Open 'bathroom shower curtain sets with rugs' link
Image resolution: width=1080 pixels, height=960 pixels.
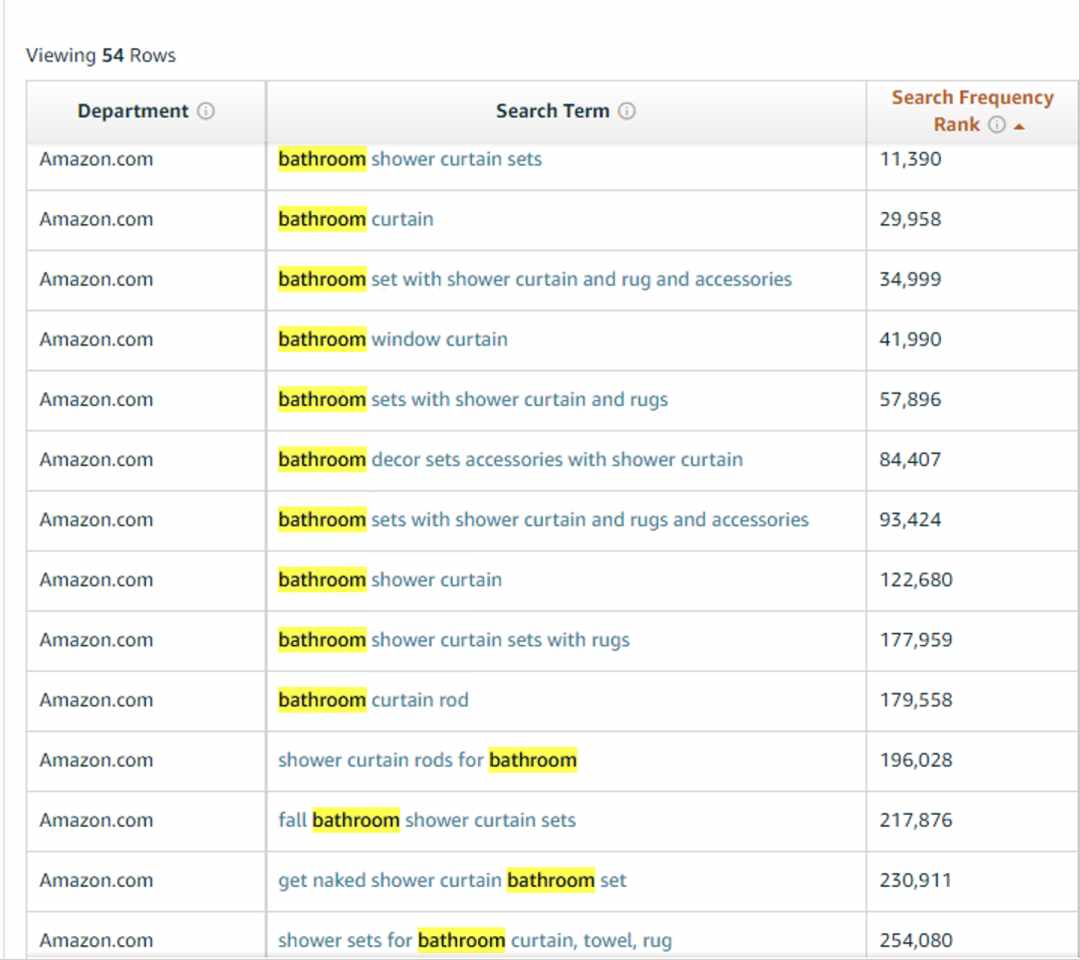click(x=453, y=640)
